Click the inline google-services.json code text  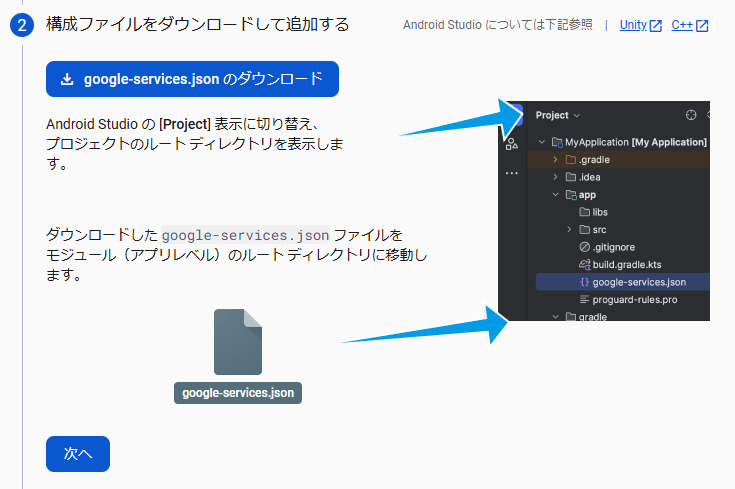(245, 235)
